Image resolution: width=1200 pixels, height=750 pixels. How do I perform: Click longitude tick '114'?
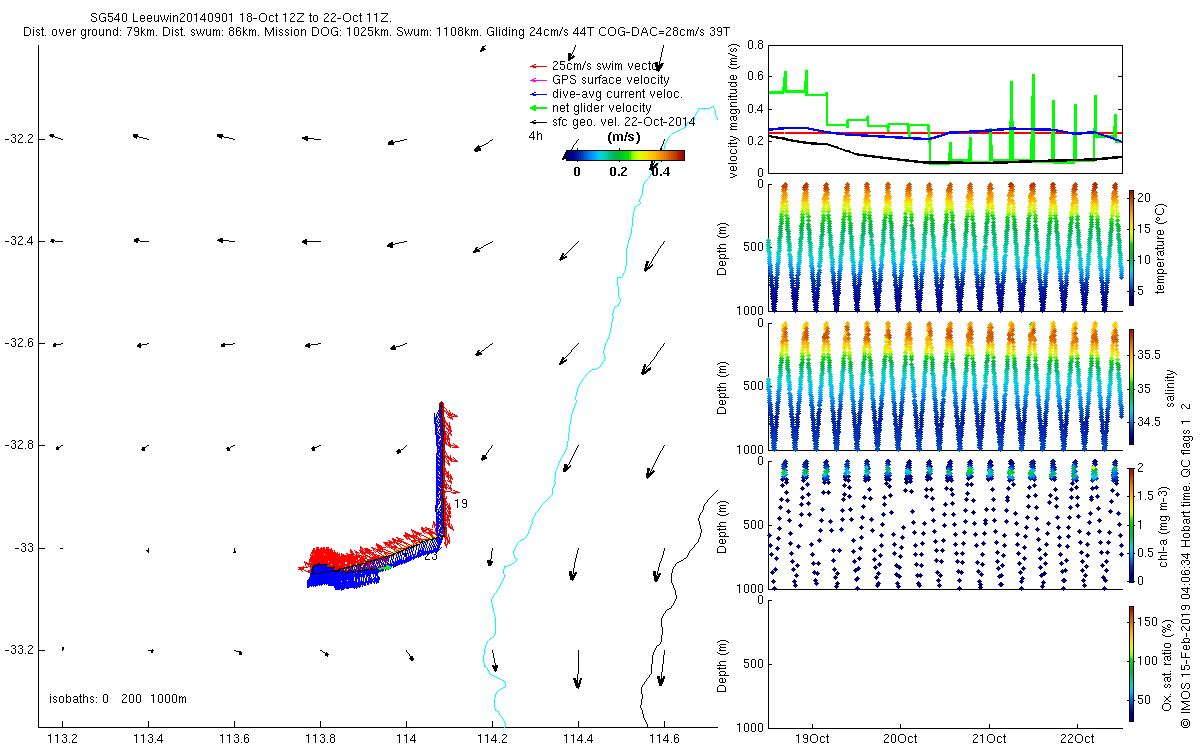point(406,739)
